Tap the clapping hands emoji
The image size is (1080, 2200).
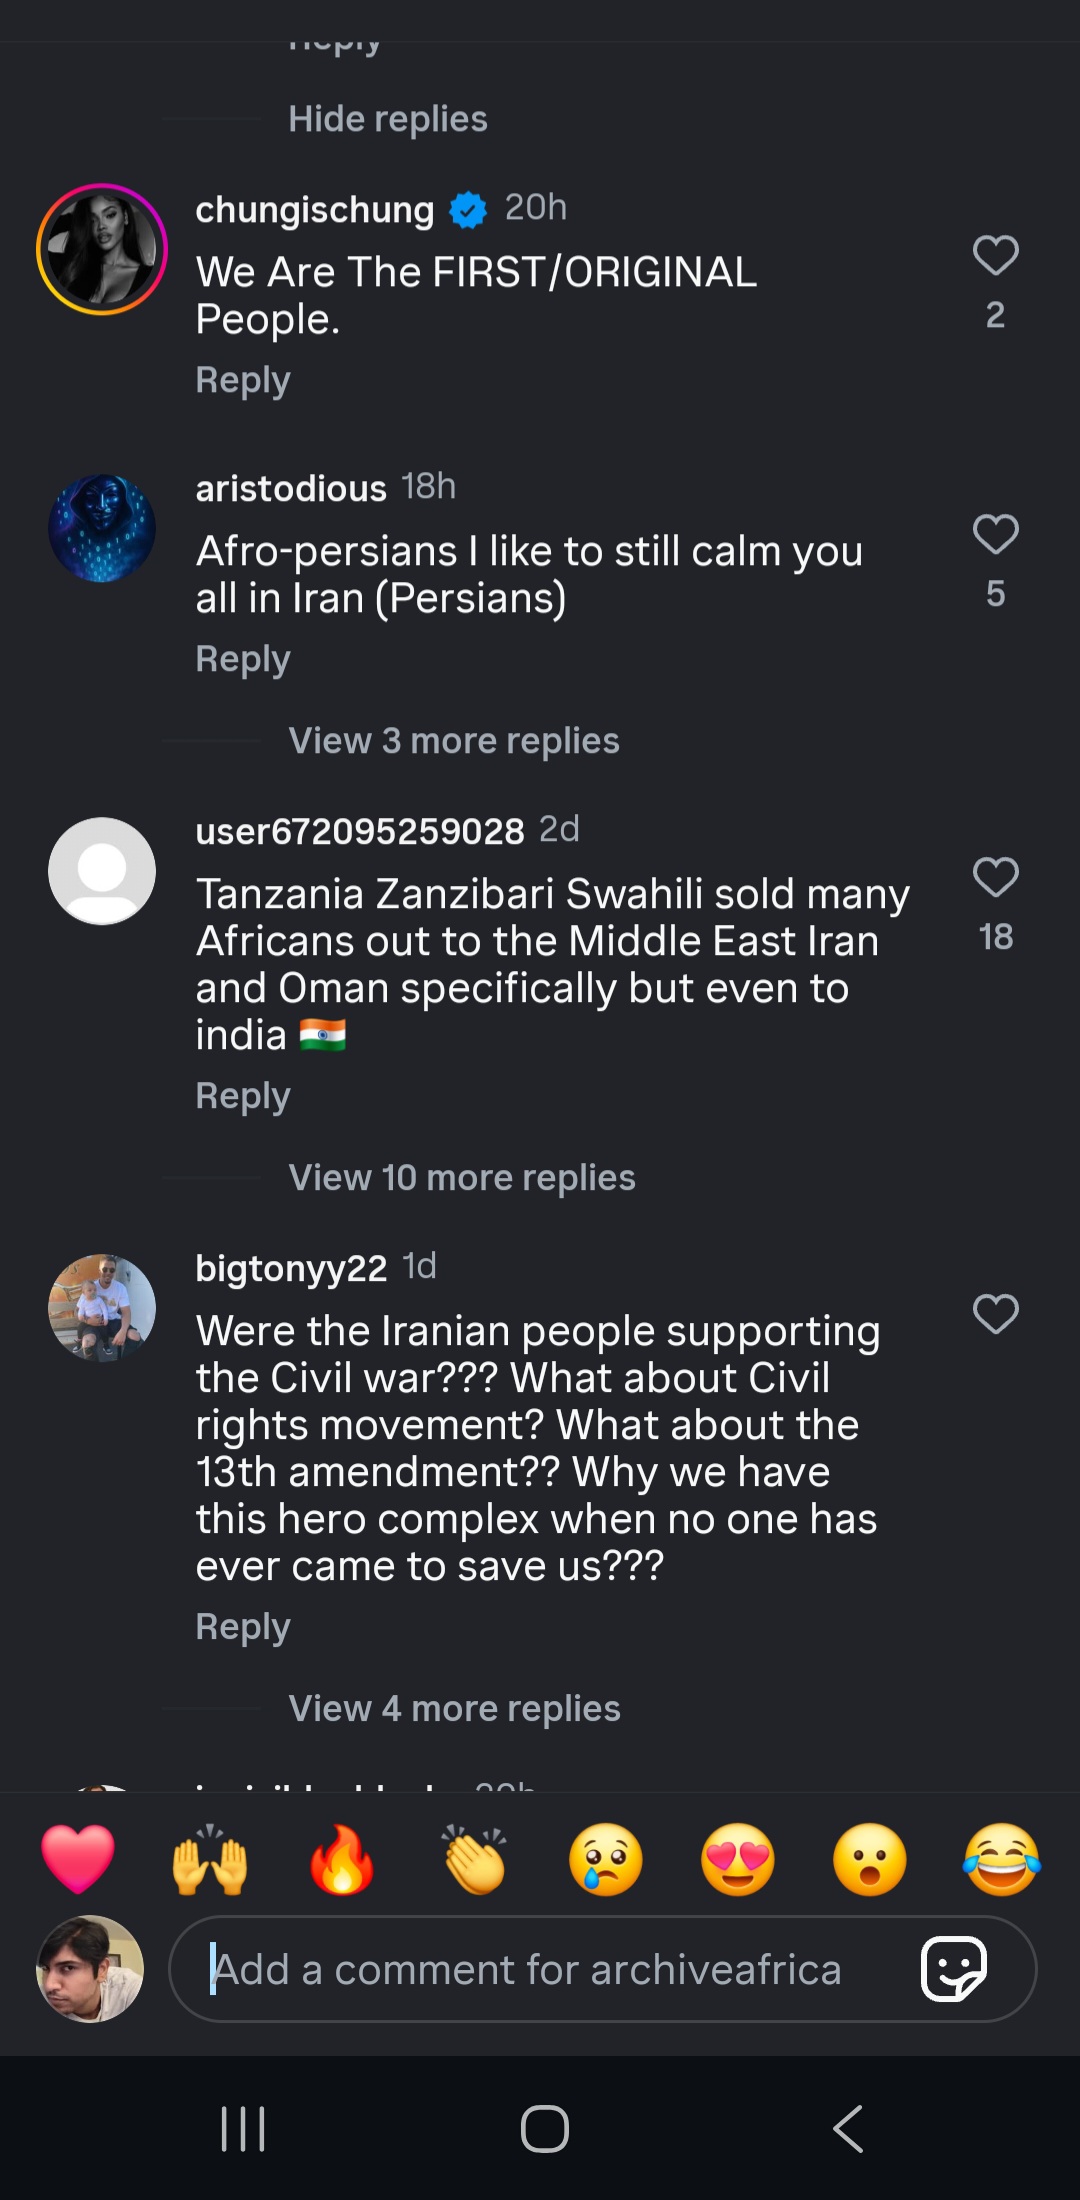pos(475,1860)
